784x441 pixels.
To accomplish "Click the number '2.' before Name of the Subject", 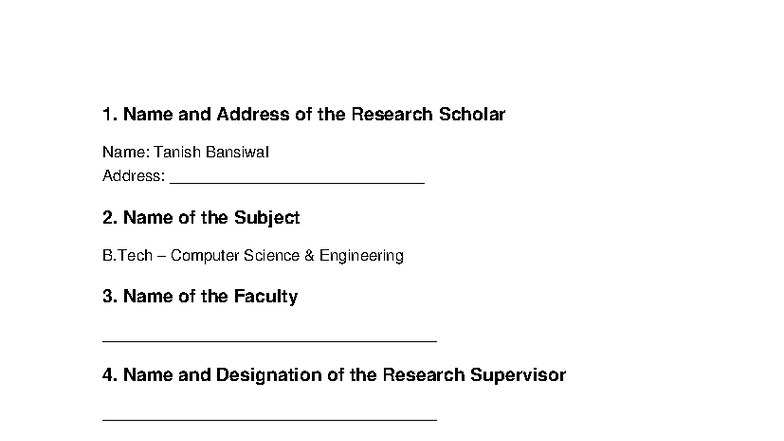I will tap(109, 218).
